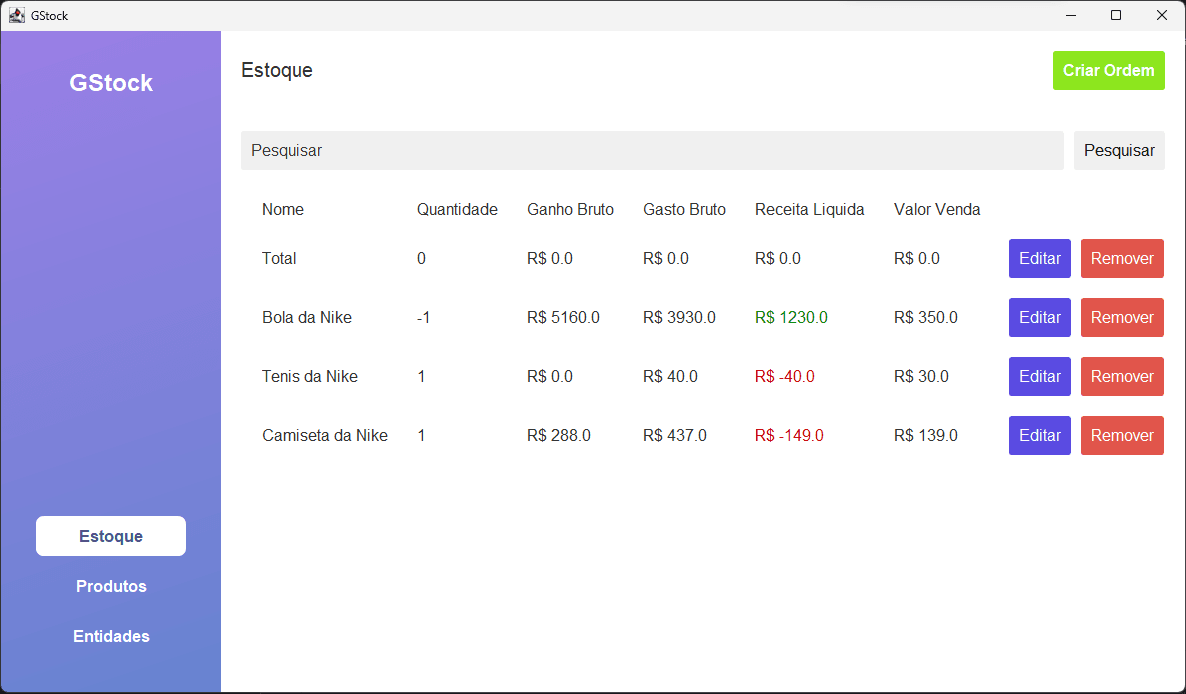Open the Estoque sidebar tab
1186x694 pixels.
111,536
